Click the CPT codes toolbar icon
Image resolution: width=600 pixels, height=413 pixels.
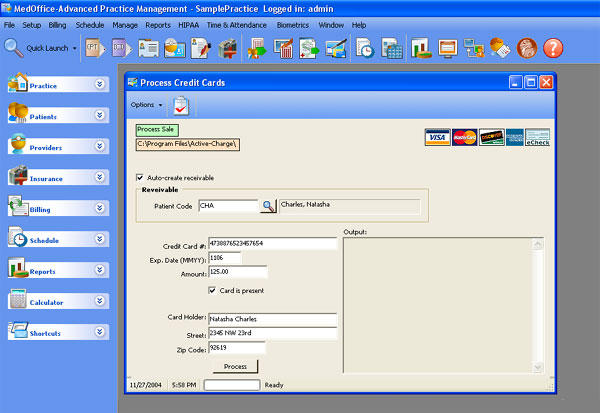point(94,47)
